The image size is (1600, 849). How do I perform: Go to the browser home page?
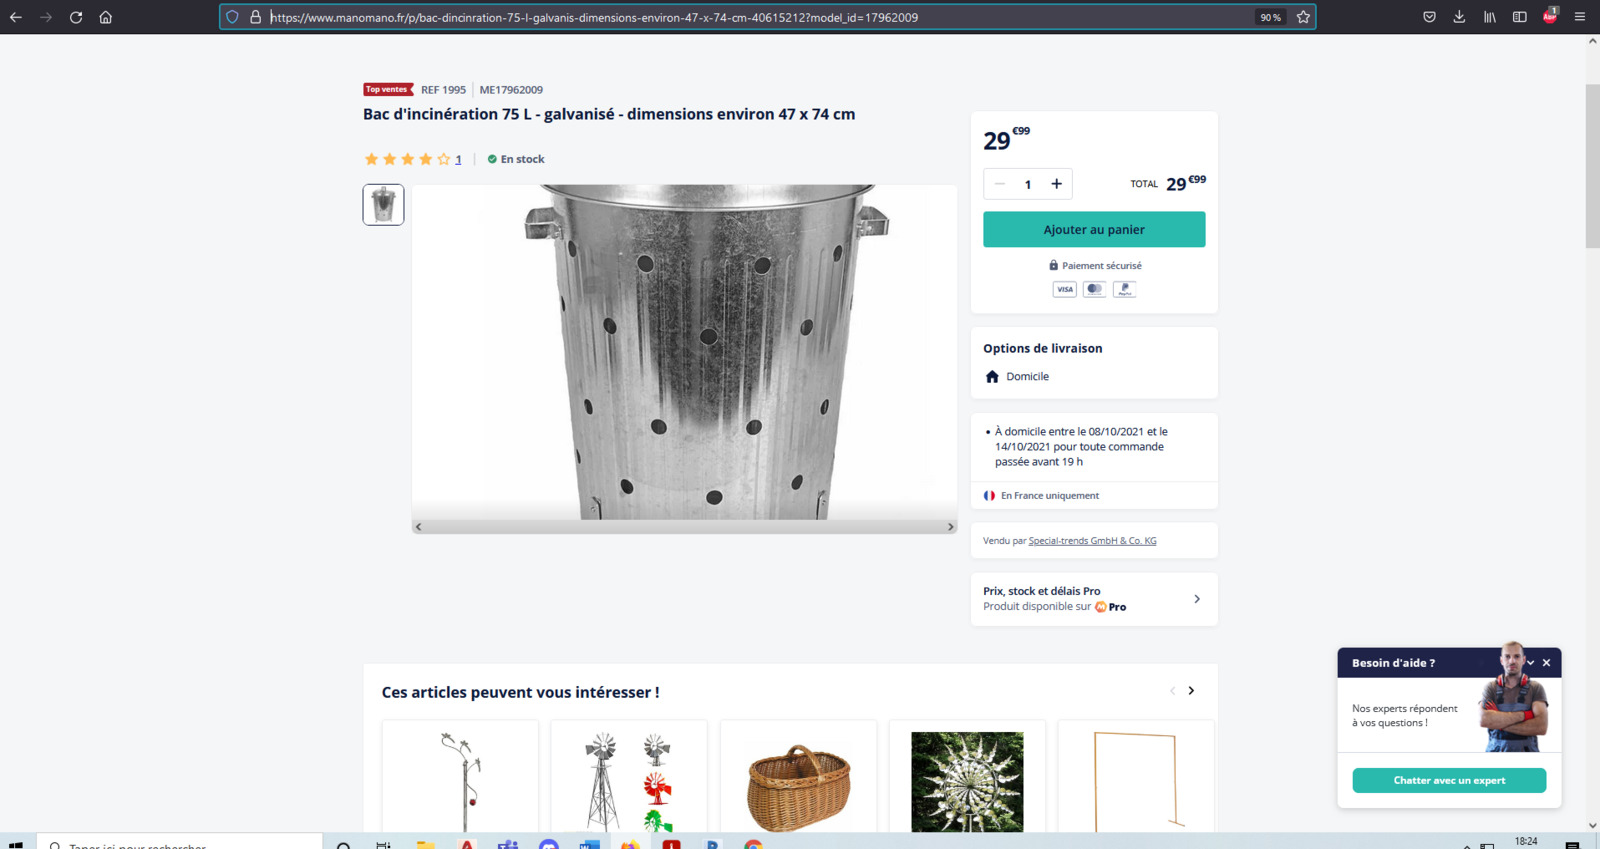click(x=105, y=17)
